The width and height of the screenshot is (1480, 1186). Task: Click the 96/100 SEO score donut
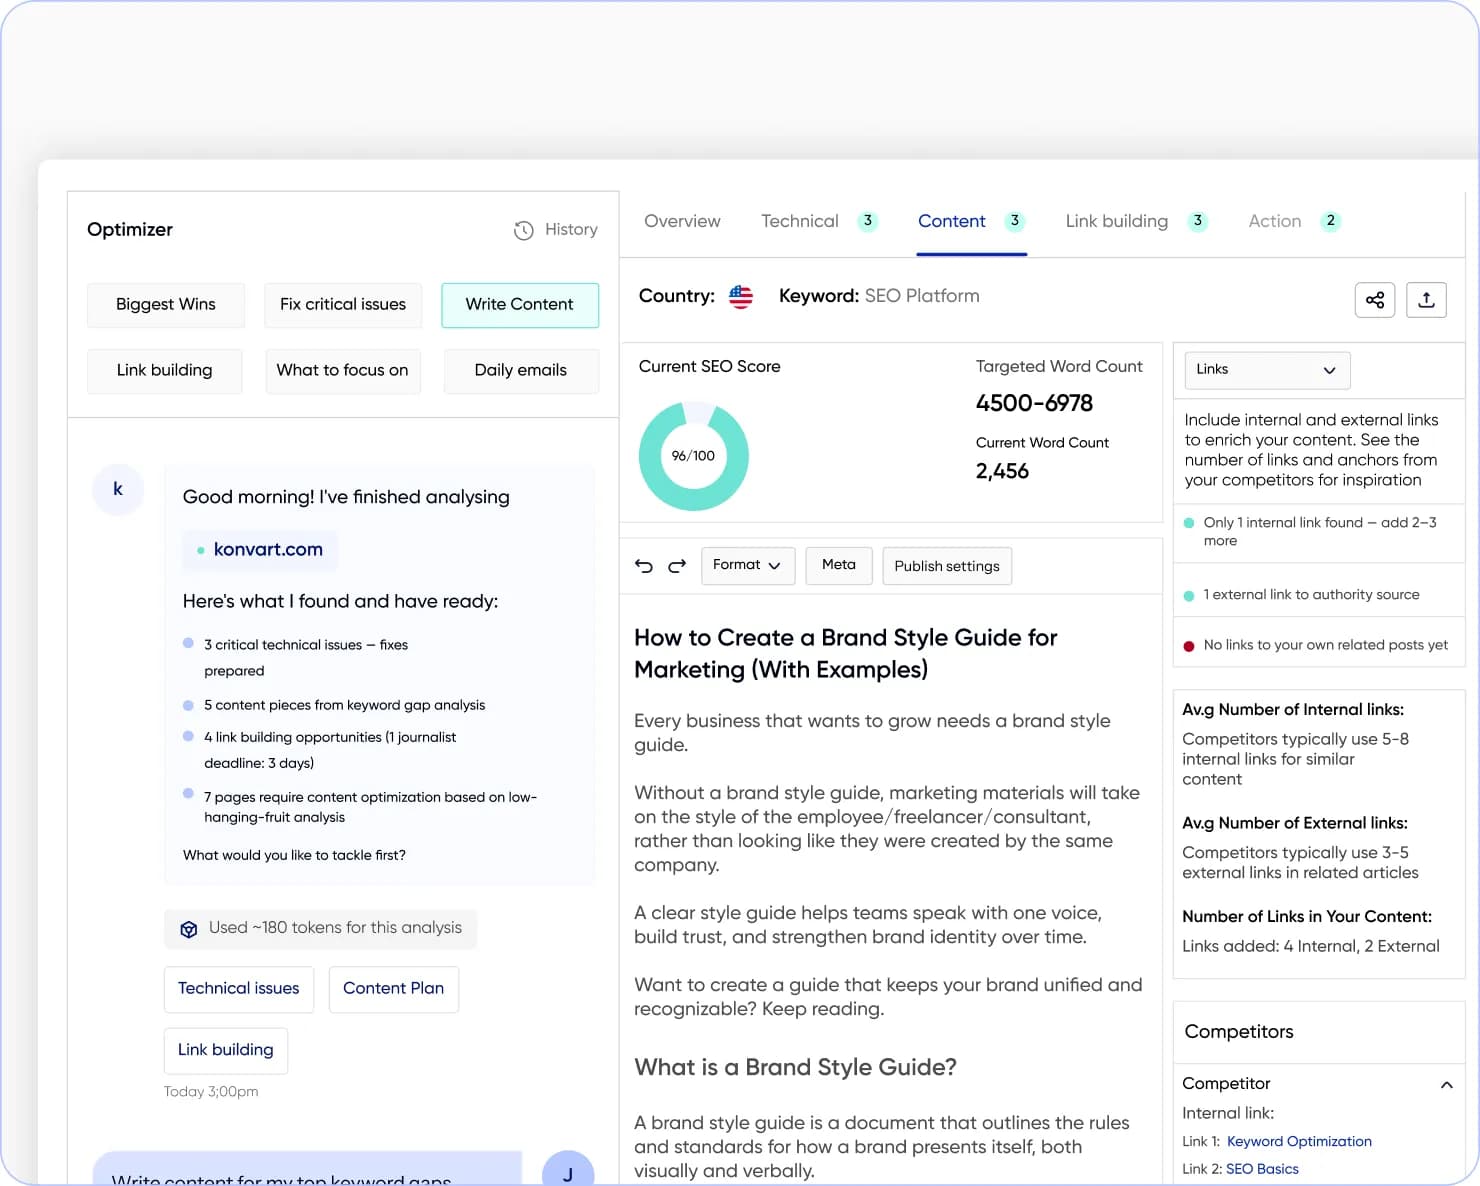[x=693, y=456]
